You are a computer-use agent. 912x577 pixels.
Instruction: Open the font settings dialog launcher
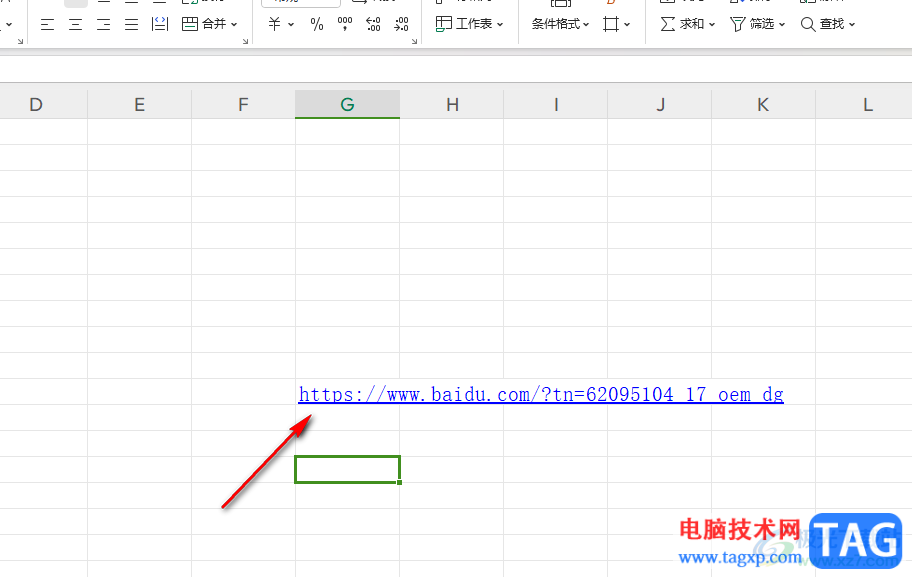(x=20, y=41)
